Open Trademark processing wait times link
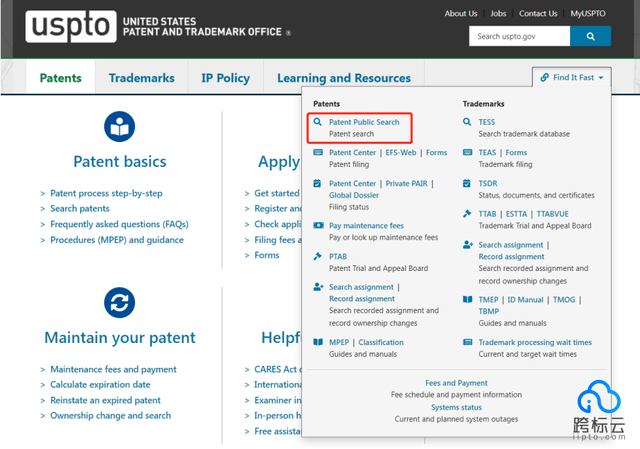This screenshot has height=449, width=640. 535,342
